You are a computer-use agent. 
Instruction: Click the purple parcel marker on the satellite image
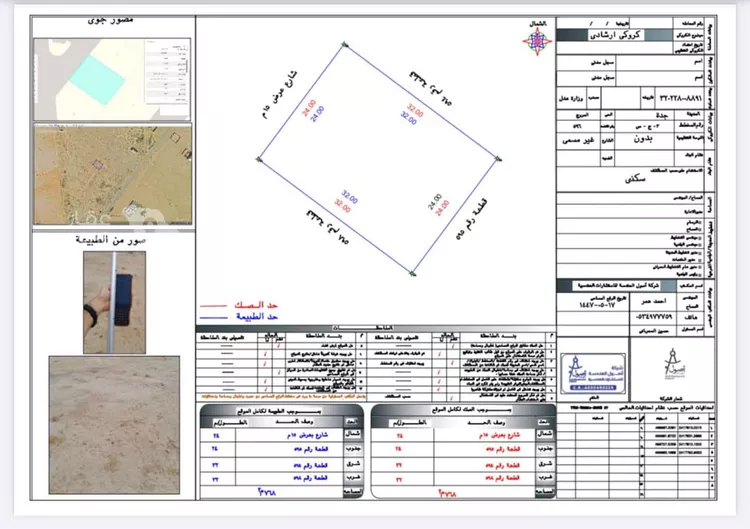98,165
